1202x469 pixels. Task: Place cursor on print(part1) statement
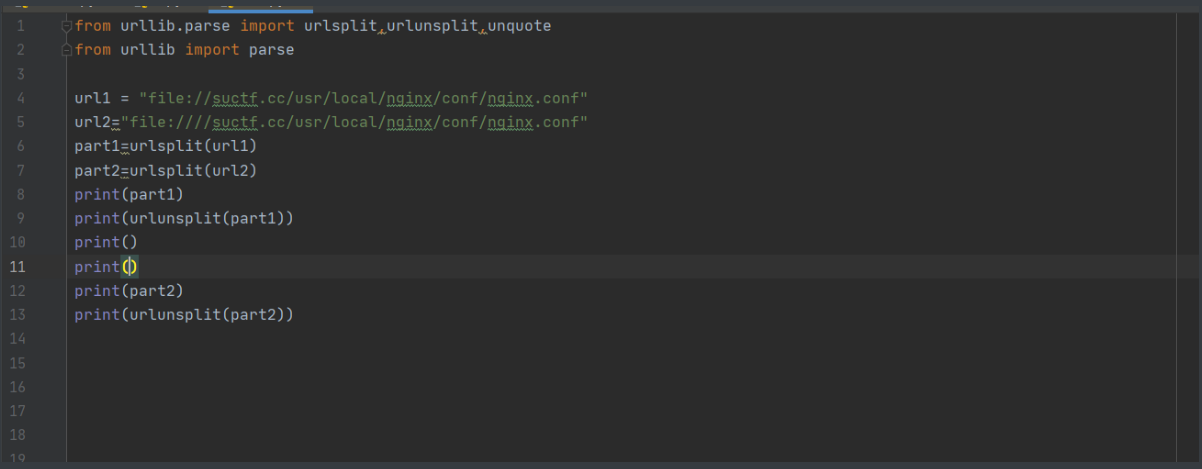click(129, 194)
